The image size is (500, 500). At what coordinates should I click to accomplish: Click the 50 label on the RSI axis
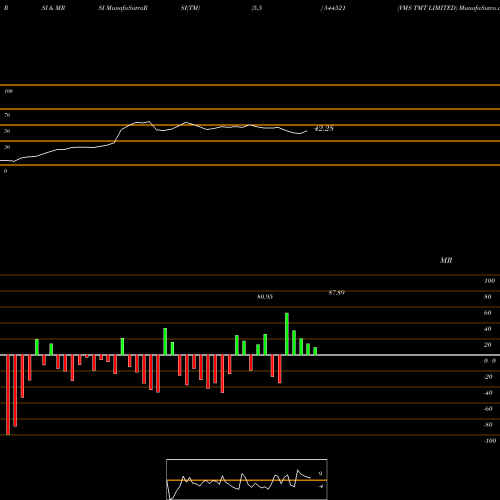(x=7, y=131)
